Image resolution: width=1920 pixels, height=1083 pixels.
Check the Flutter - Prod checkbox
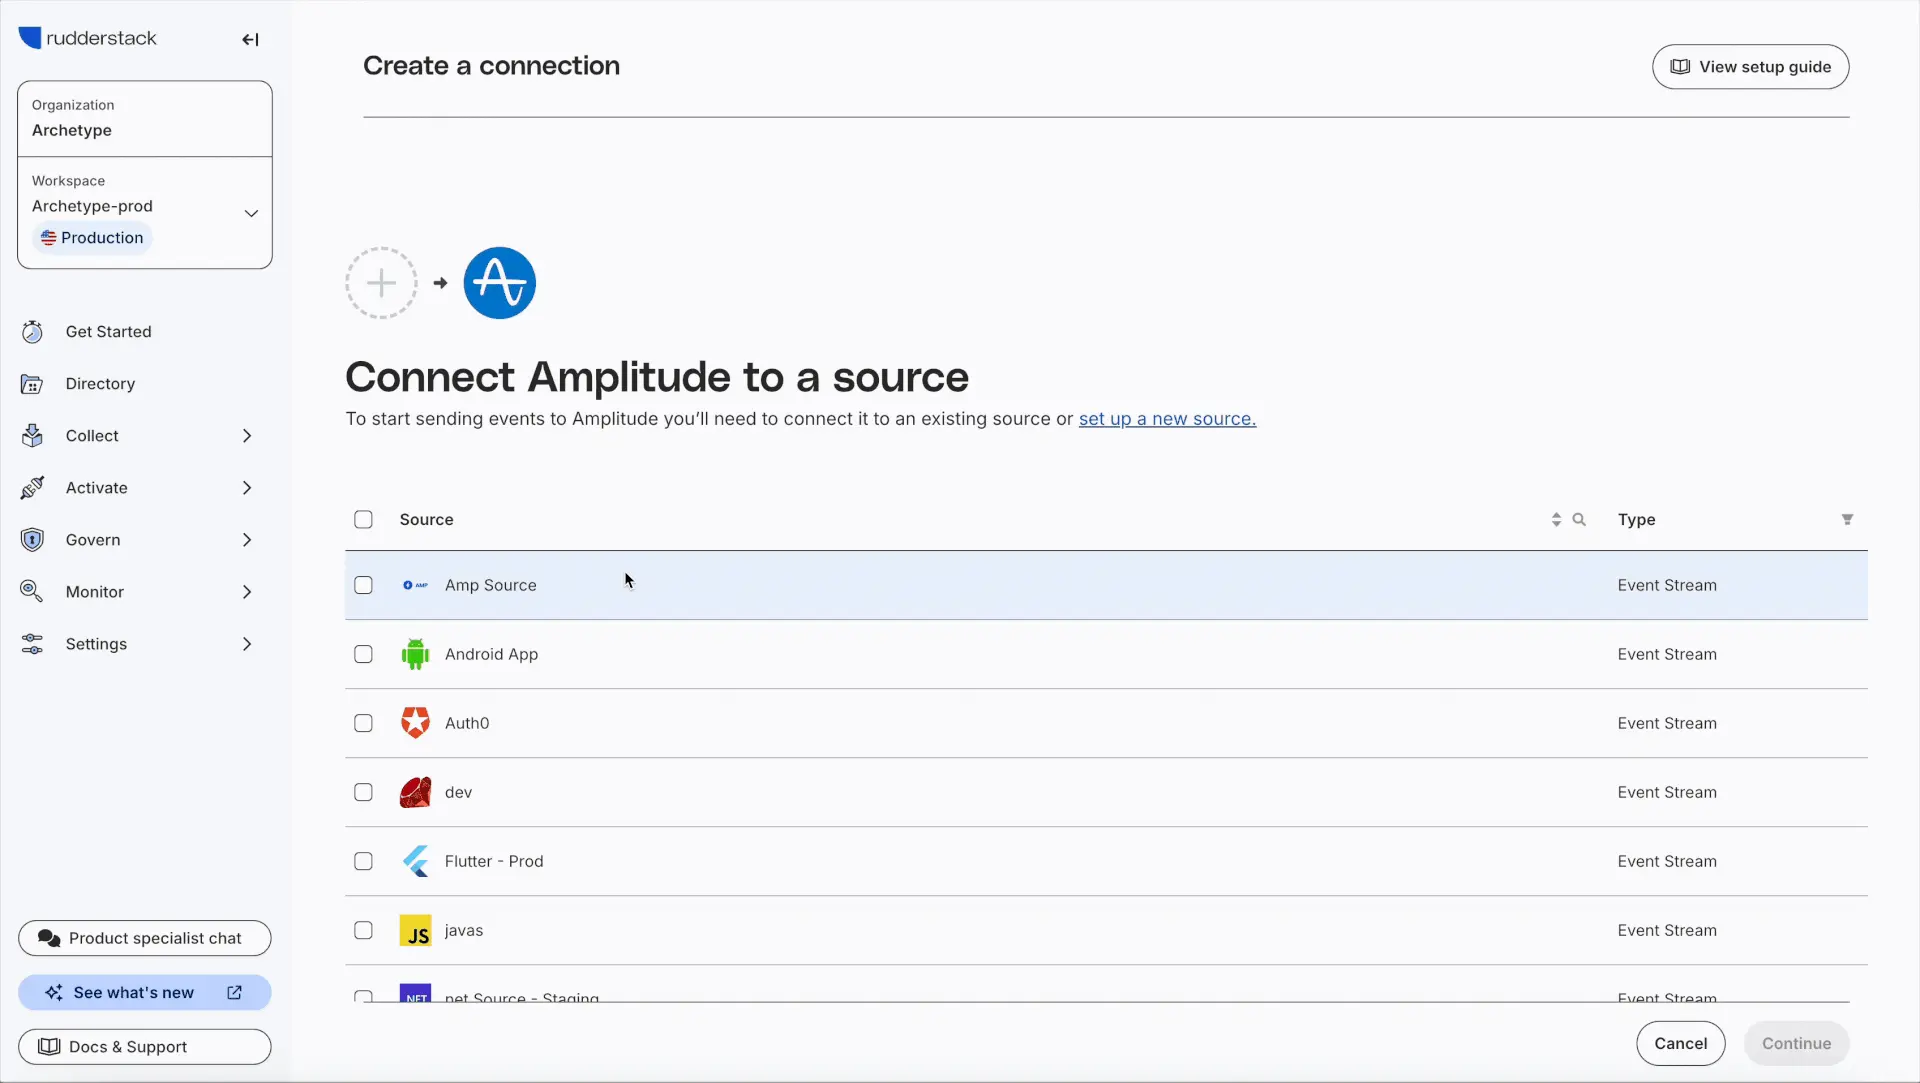point(363,861)
